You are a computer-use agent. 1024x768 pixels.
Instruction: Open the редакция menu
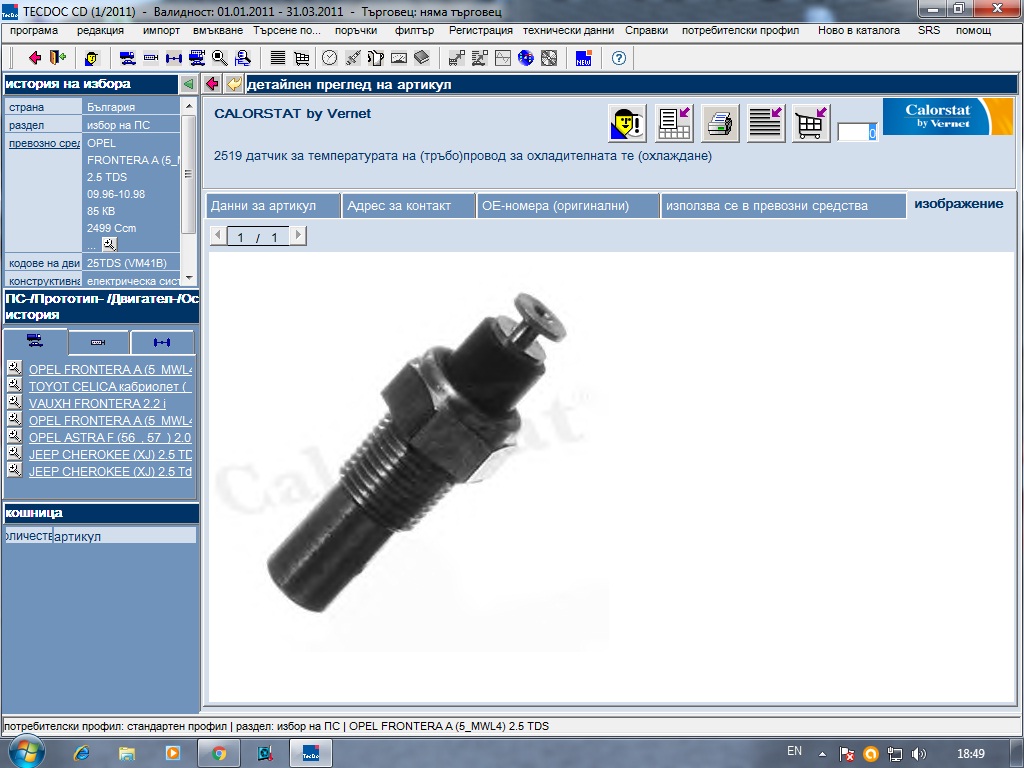(x=100, y=30)
